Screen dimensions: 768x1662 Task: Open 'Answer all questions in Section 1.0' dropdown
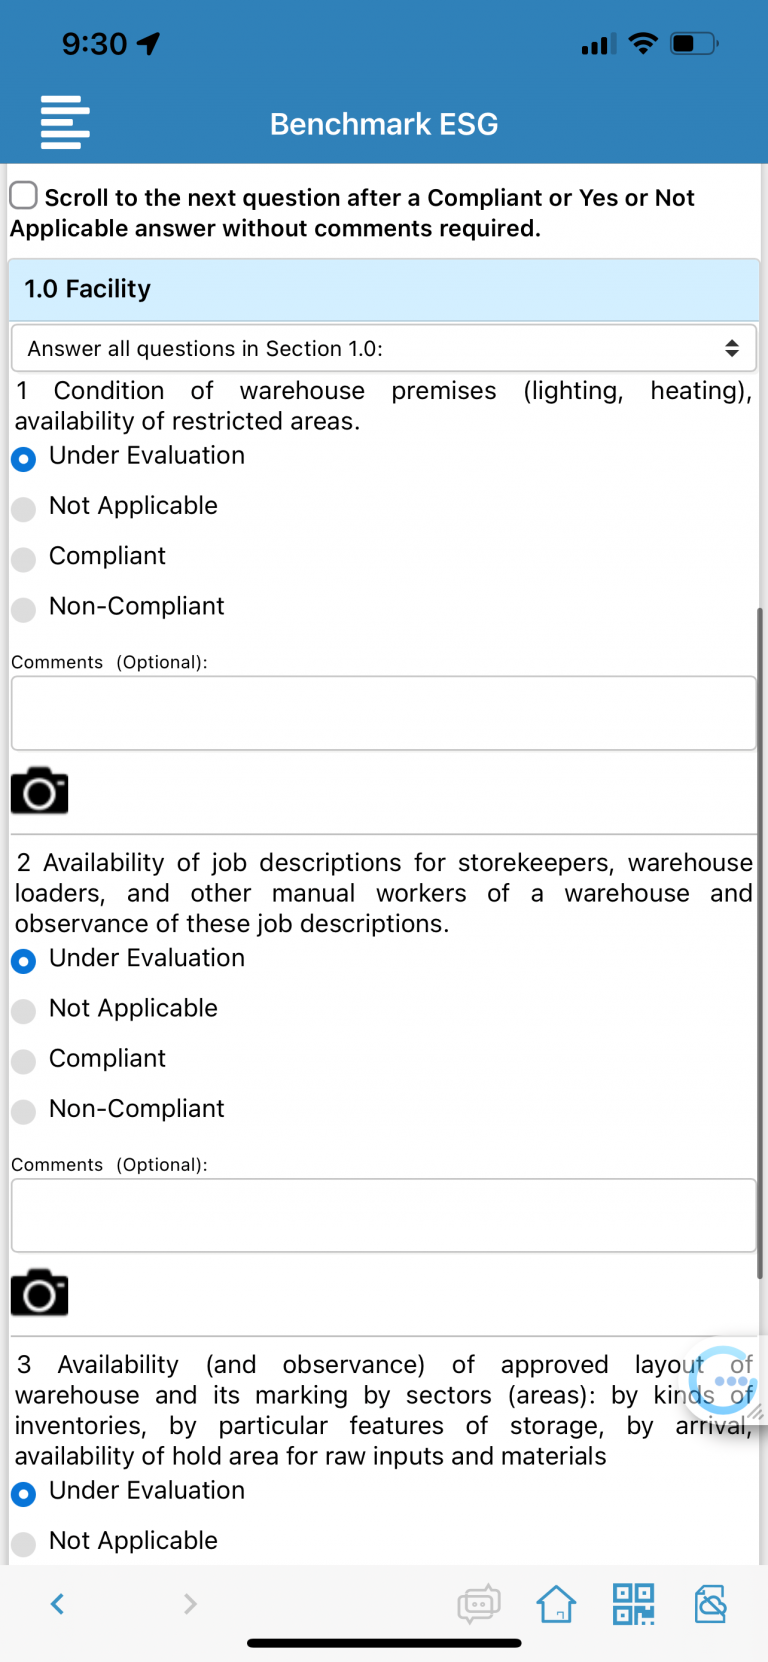[384, 348]
